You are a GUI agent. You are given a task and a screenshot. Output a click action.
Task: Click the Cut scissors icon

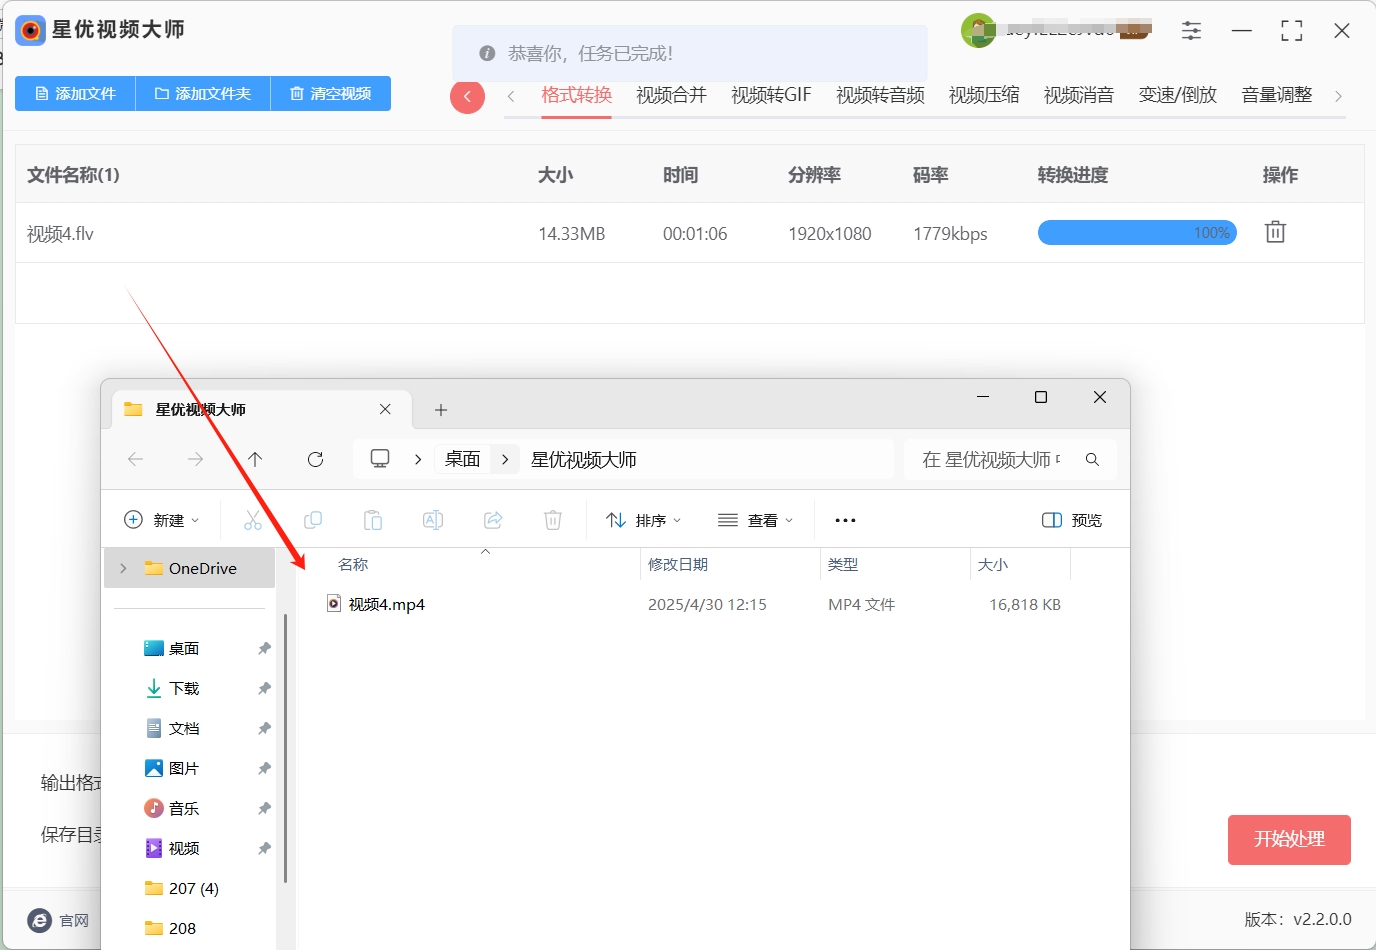tap(253, 520)
